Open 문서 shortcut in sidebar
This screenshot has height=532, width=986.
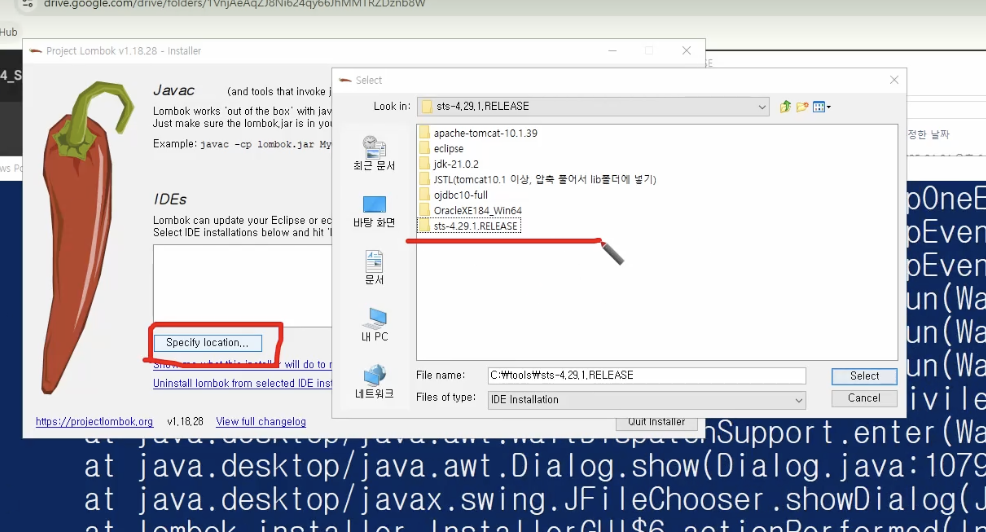click(374, 268)
